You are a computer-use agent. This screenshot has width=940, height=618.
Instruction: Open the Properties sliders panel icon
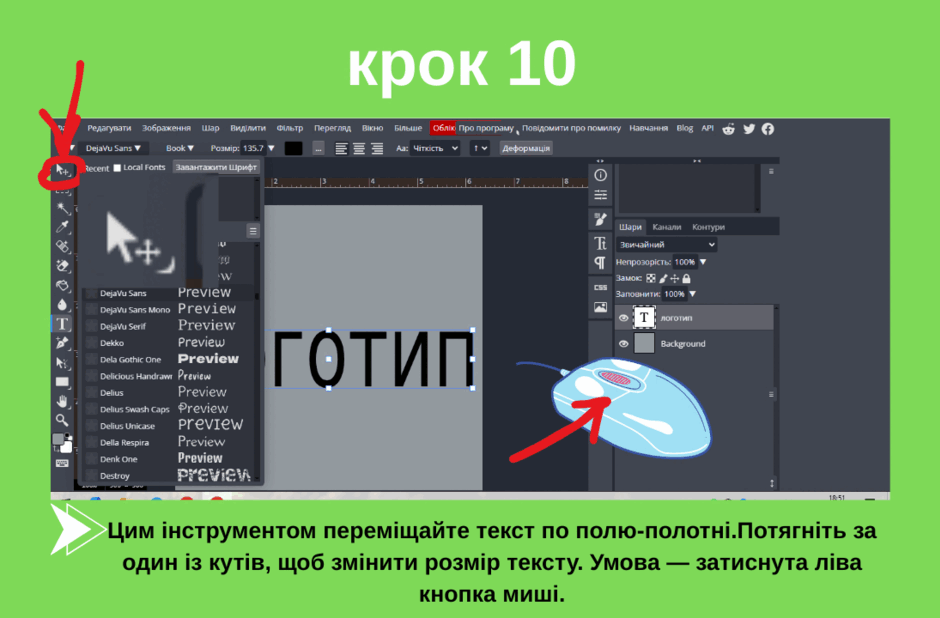[x=600, y=195]
